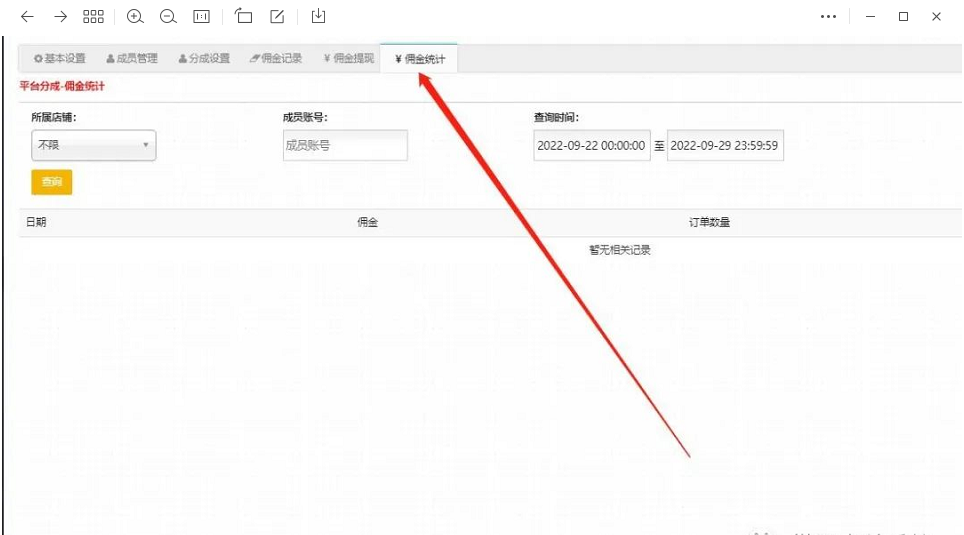Screen dimensions: 964x535
Task: Open the 成员管理 tab
Action: pyautogui.click(x=132, y=59)
